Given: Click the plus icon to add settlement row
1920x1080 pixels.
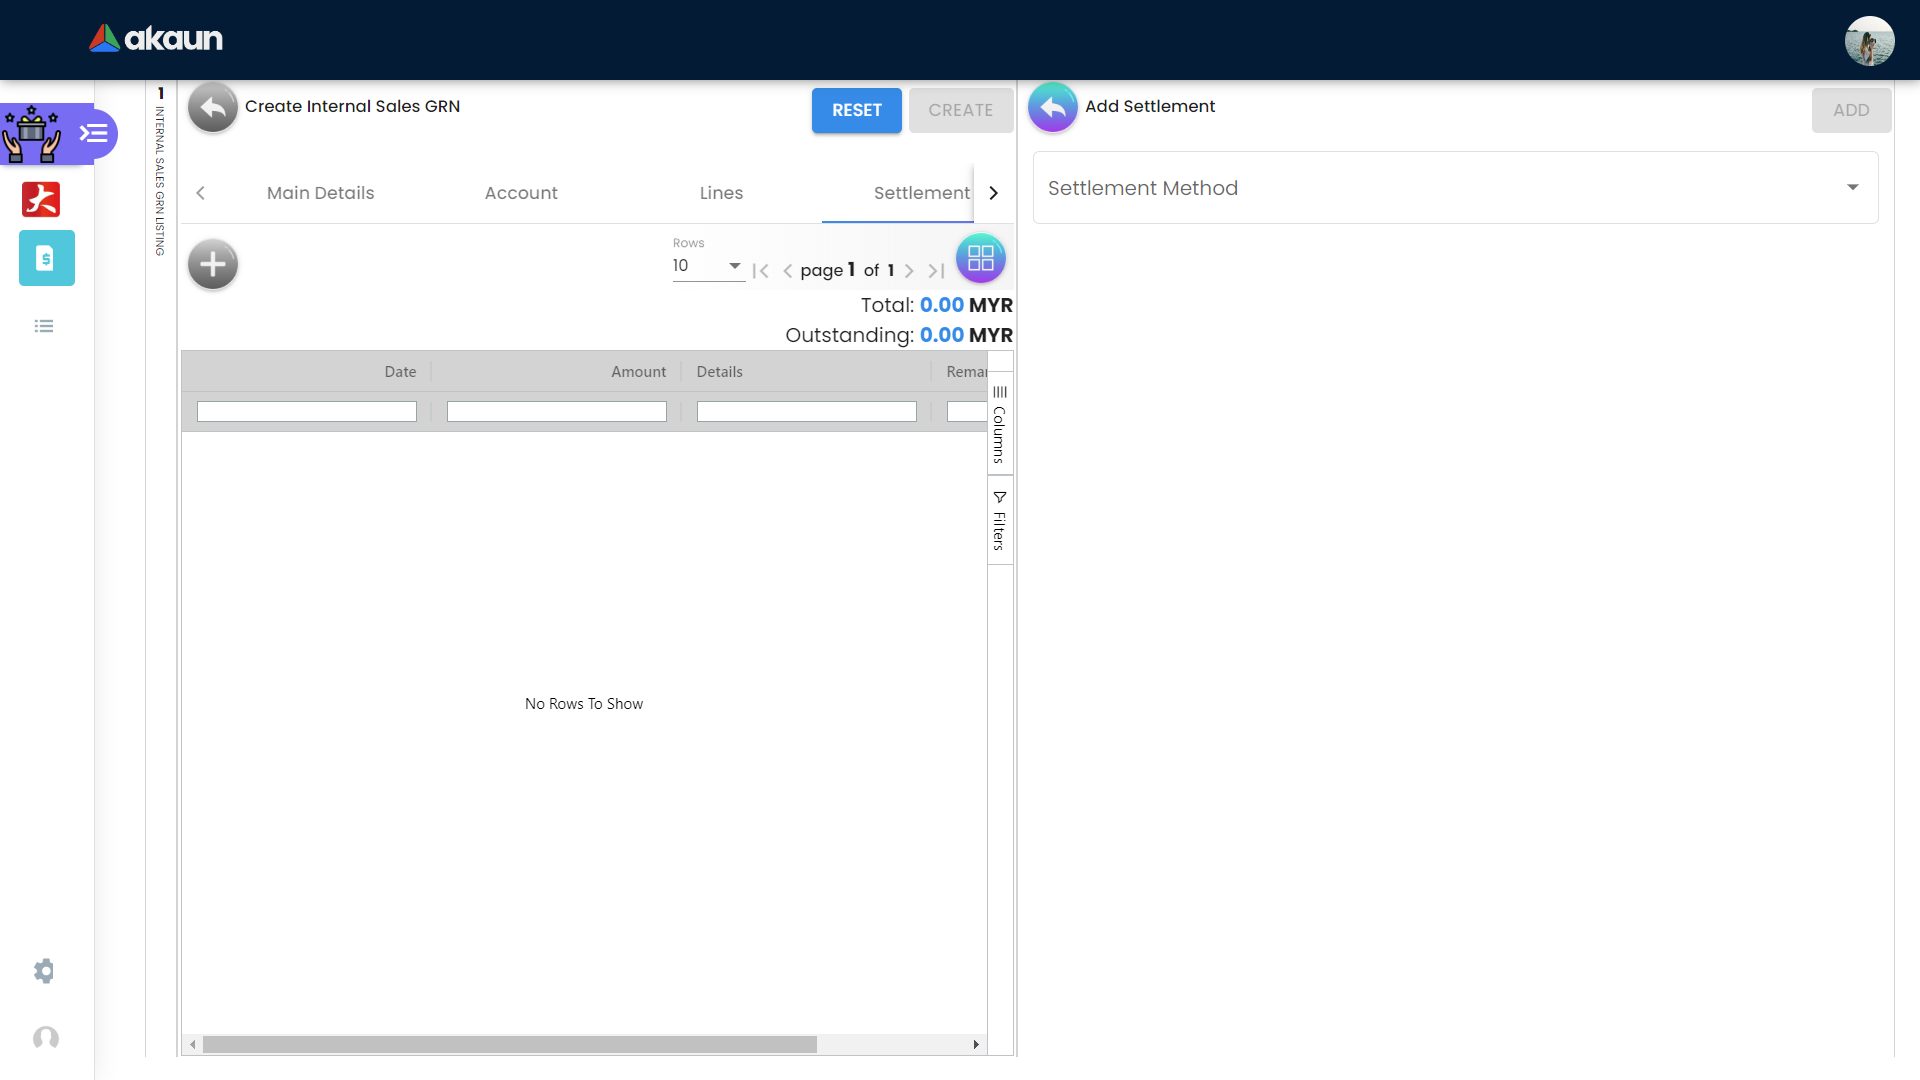Looking at the screenshot, I should (212, 265).
